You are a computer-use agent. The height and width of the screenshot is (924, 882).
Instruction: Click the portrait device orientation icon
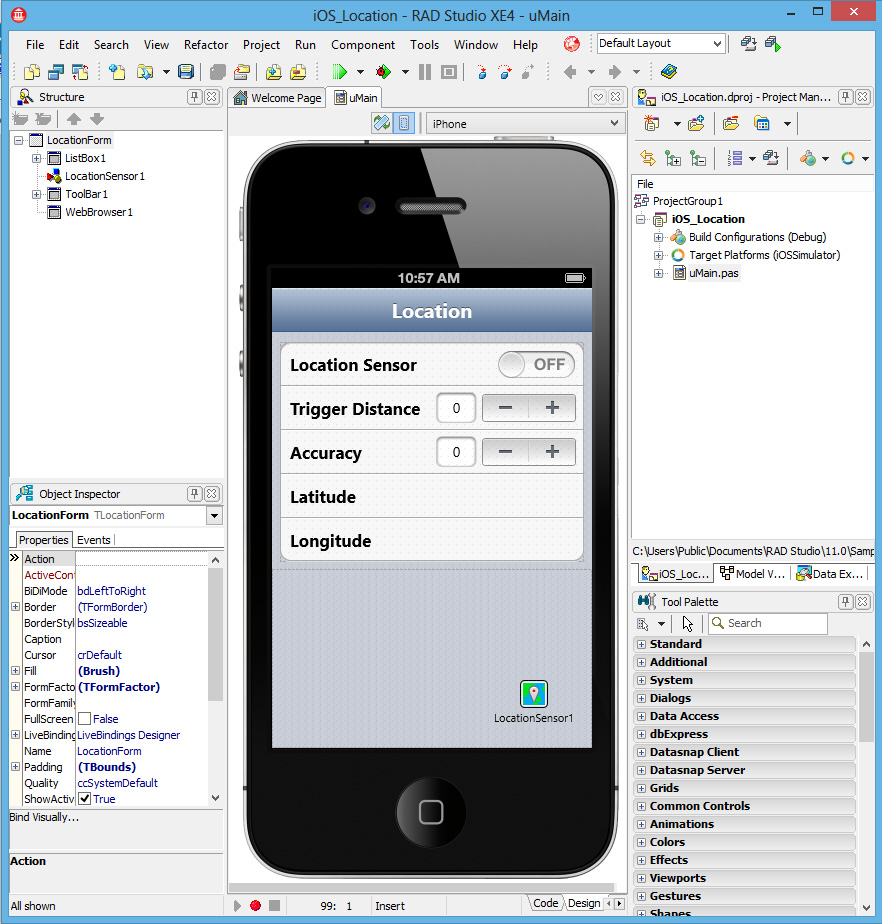[404, 123]
